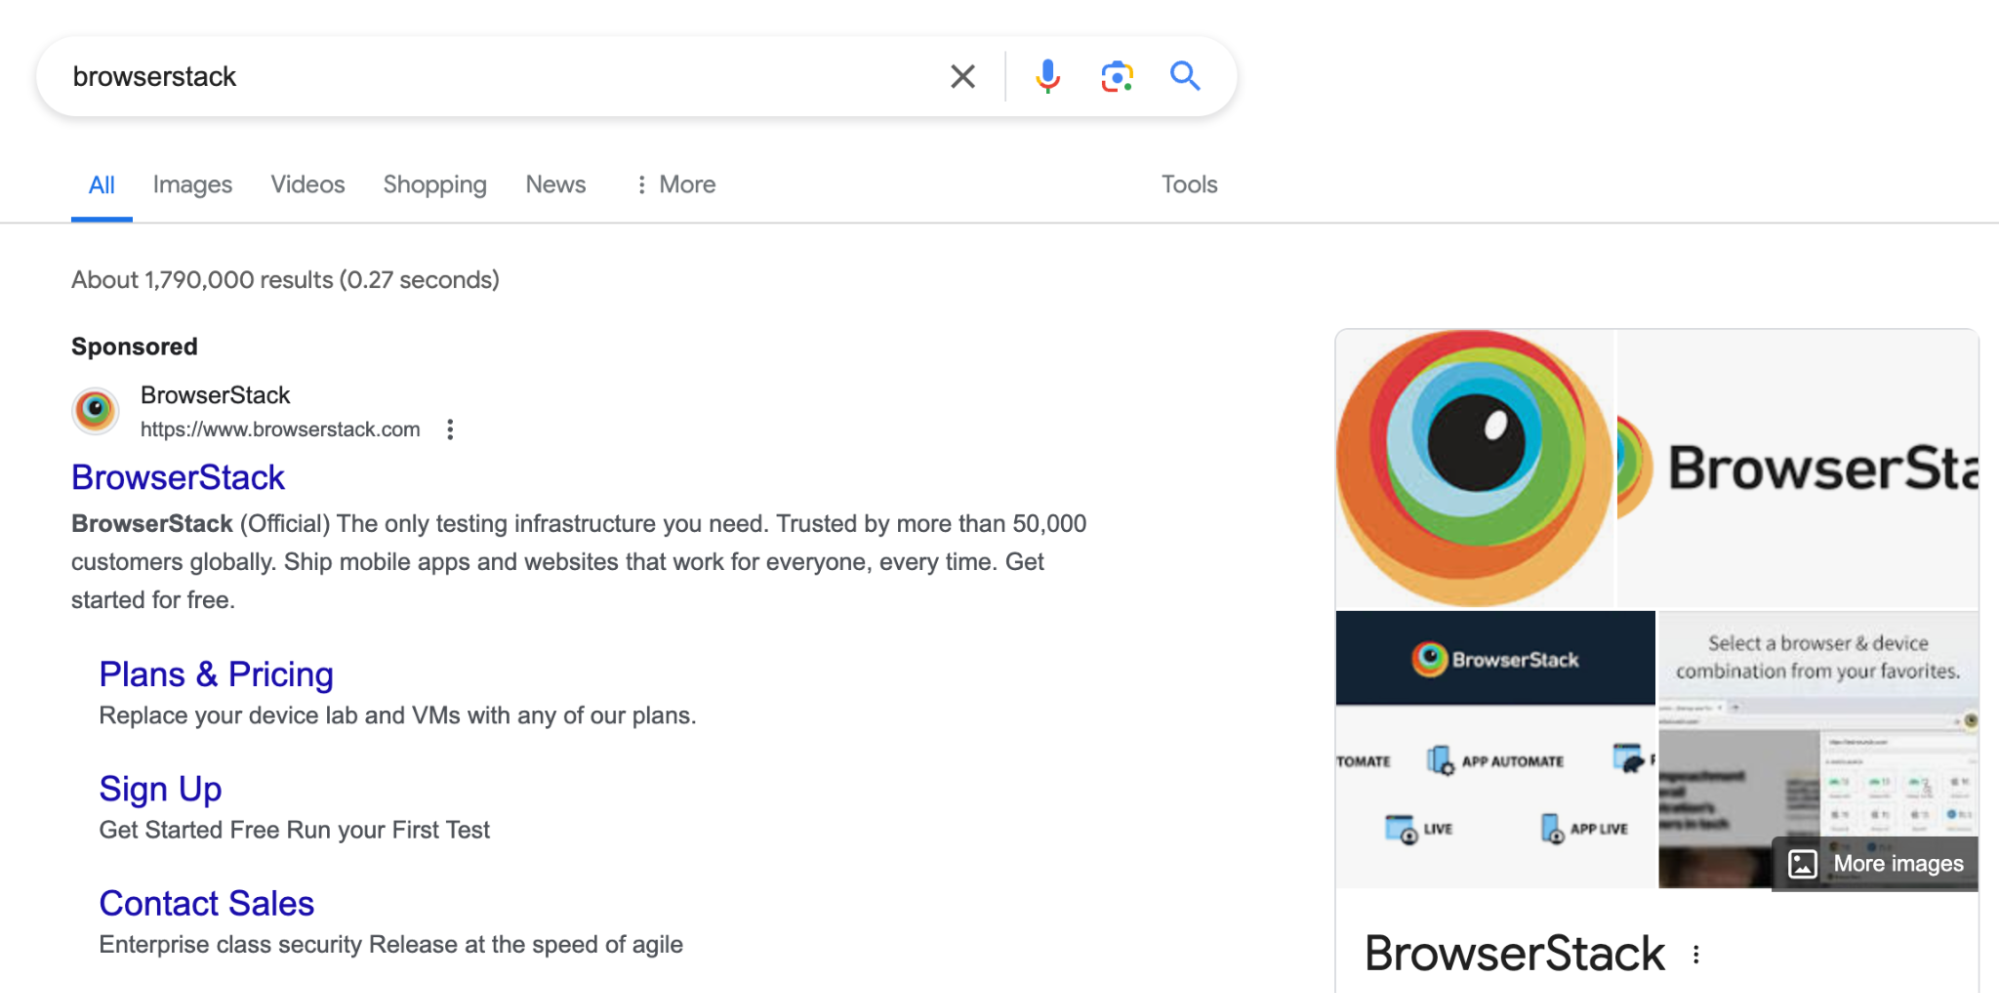Open Google Lens image search
The width and height of the screenshot is (1999, 993).
(1116, 77)
